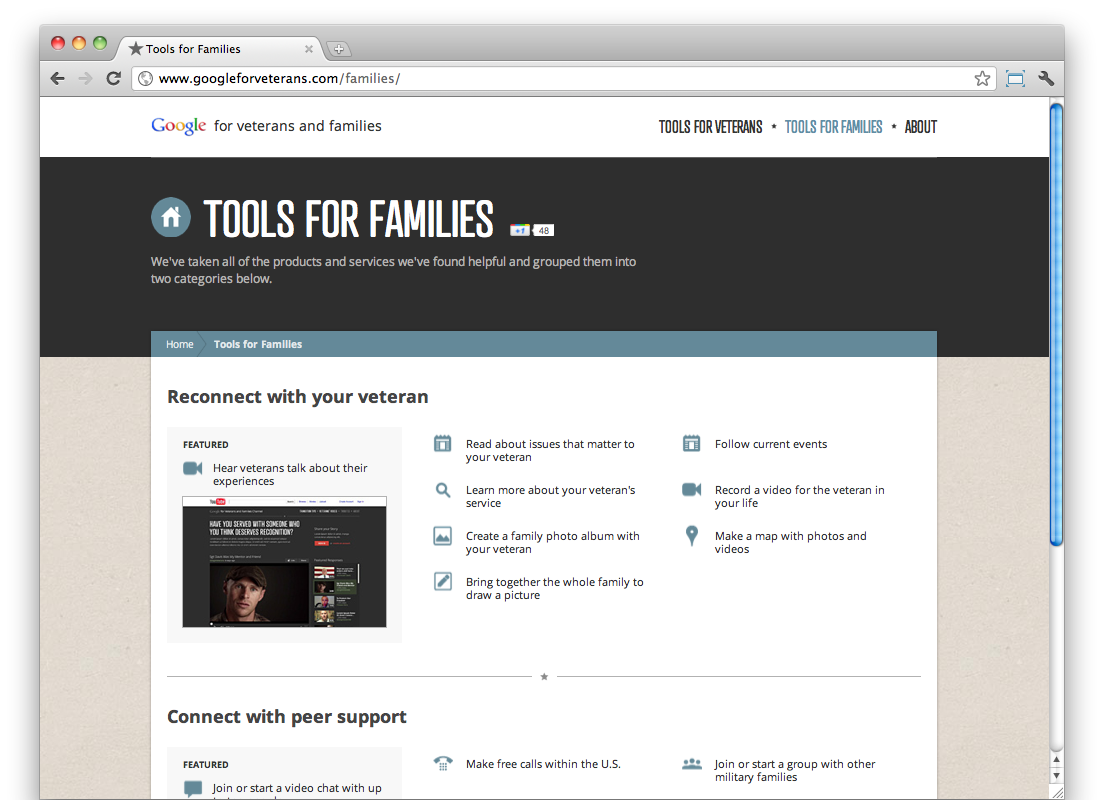The image size is (1104, 800).
Task: Open Tools for Families nav item
Action: pos(833,127)
